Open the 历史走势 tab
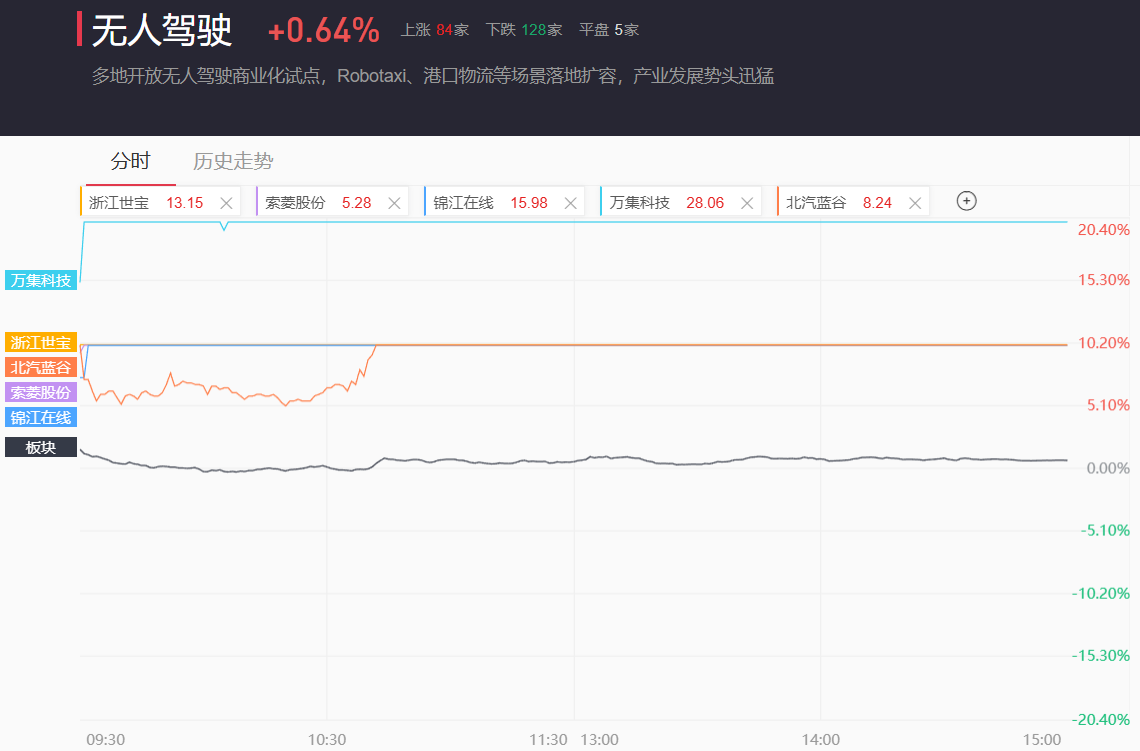The height and width of the screenshot is (751, 1140). point(233,161)
